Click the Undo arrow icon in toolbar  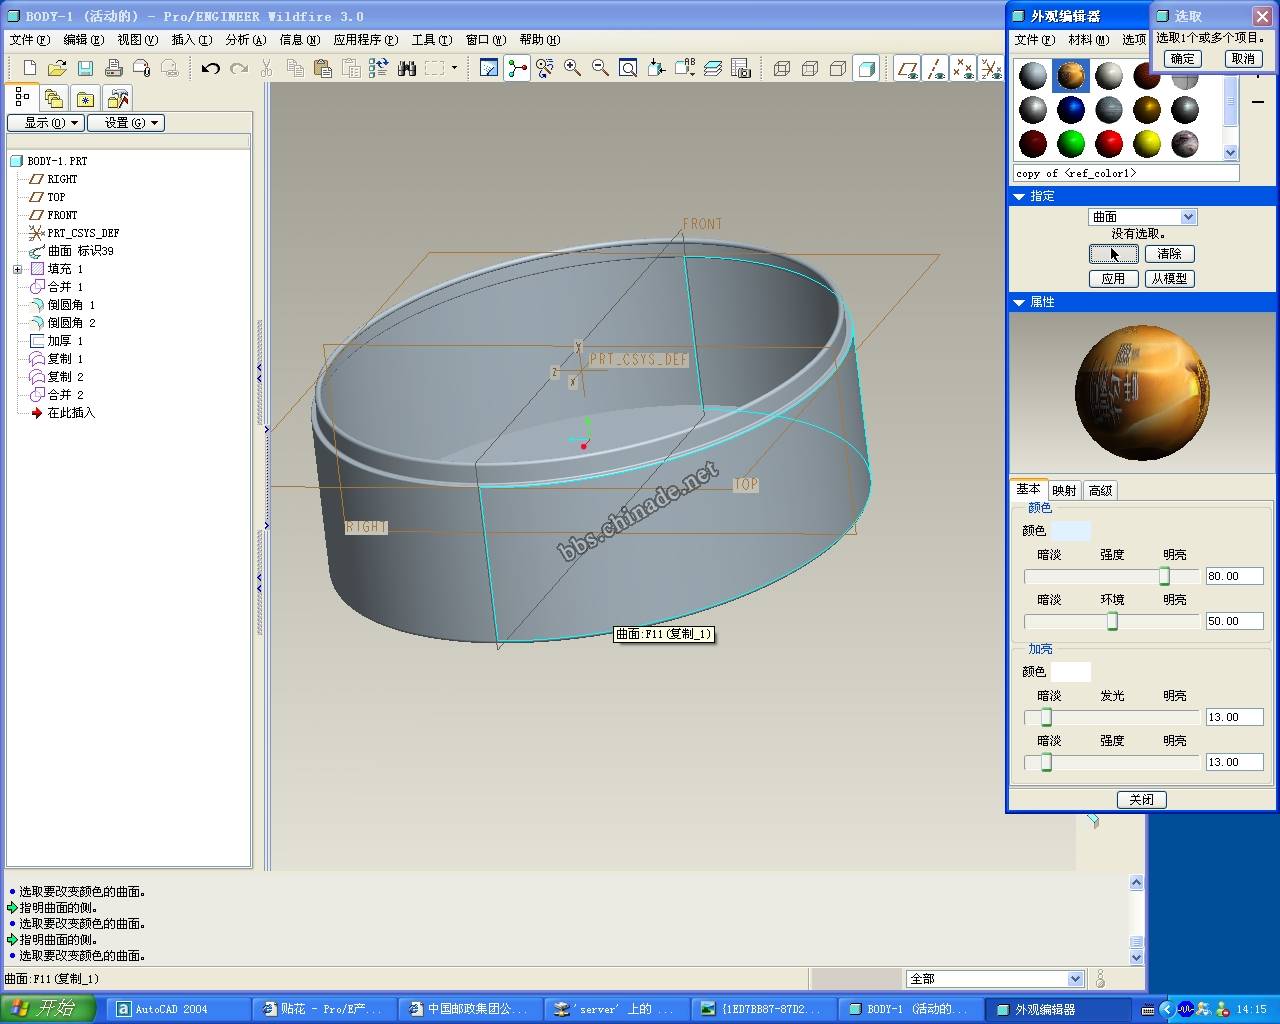(210, 68)
